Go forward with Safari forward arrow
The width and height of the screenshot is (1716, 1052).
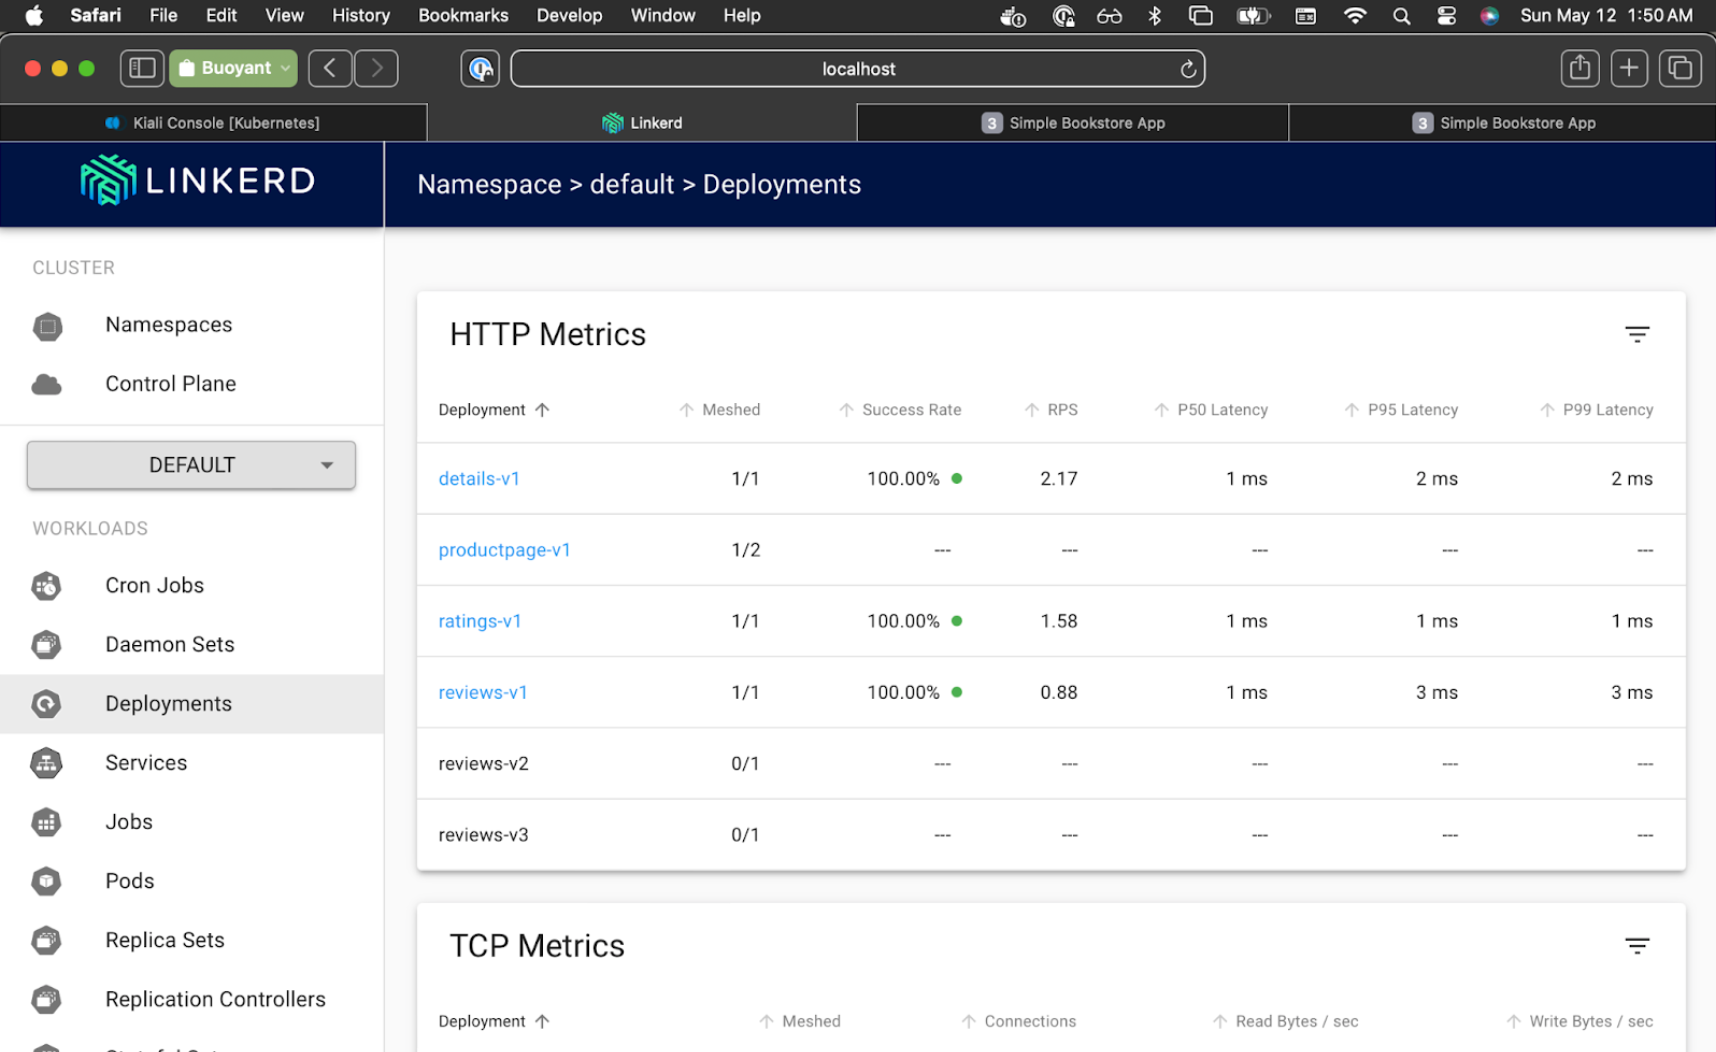tap(376, 68)
